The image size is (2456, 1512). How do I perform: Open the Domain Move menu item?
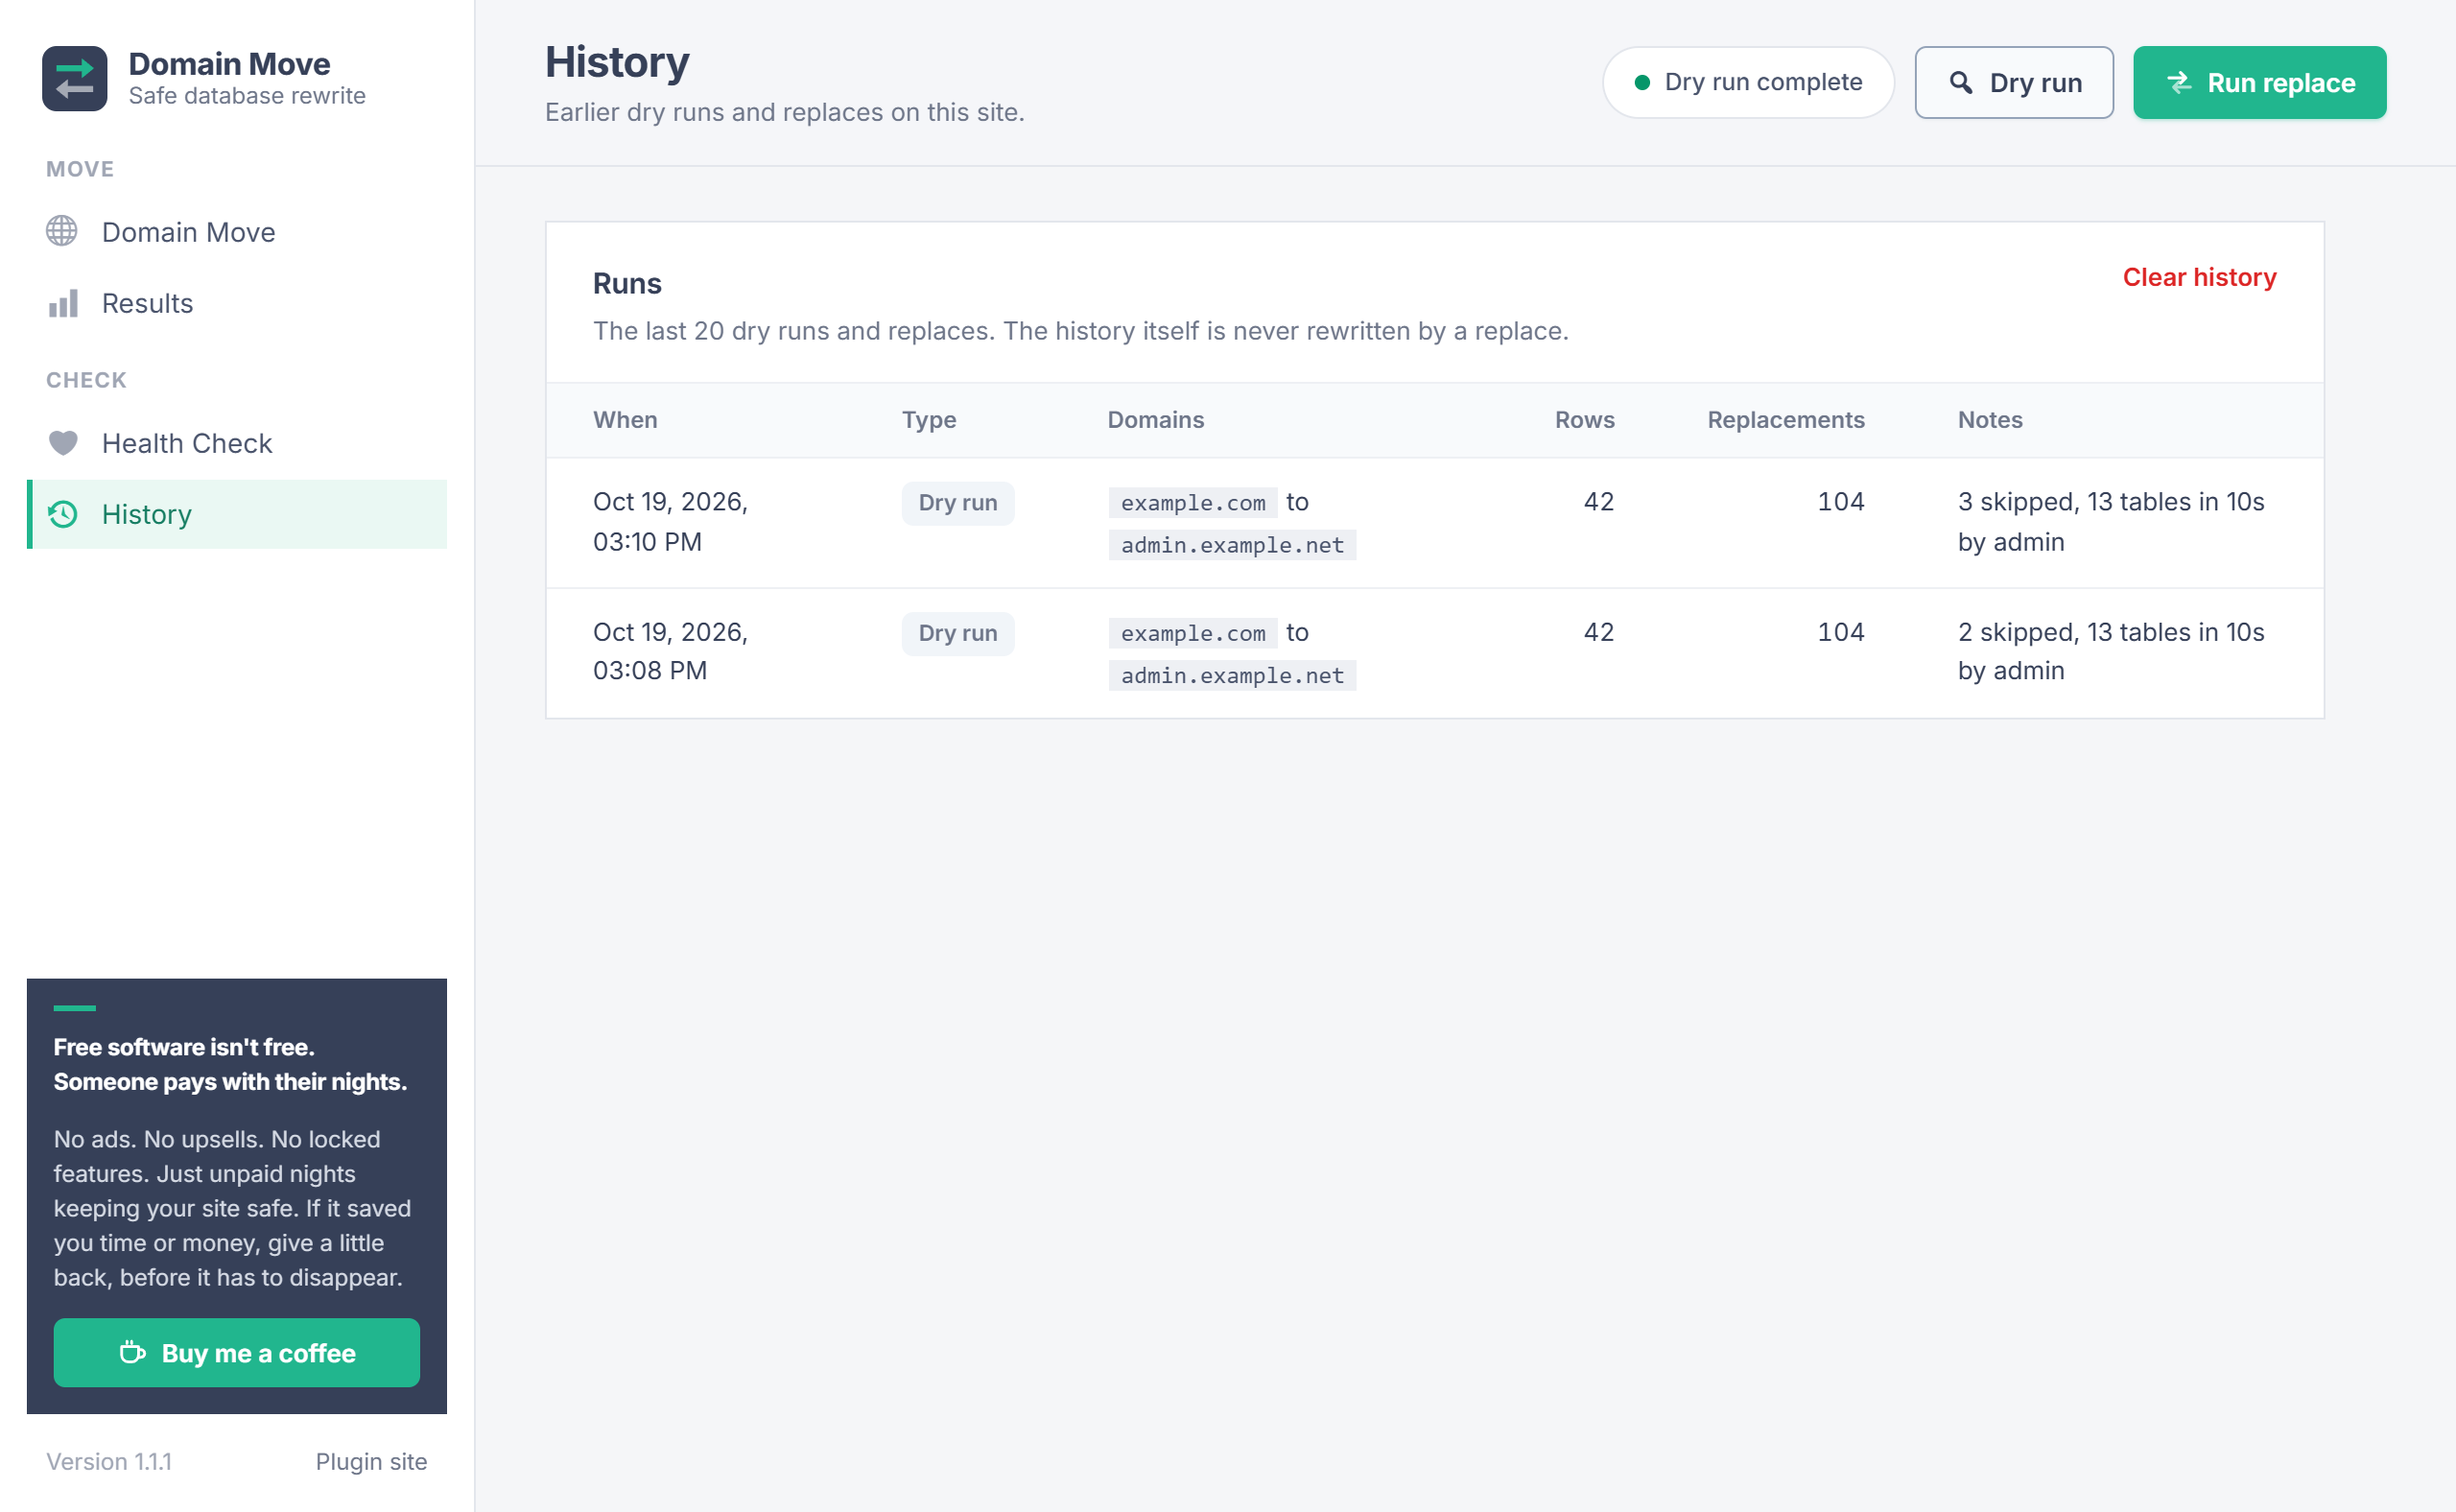click(237, 232)
